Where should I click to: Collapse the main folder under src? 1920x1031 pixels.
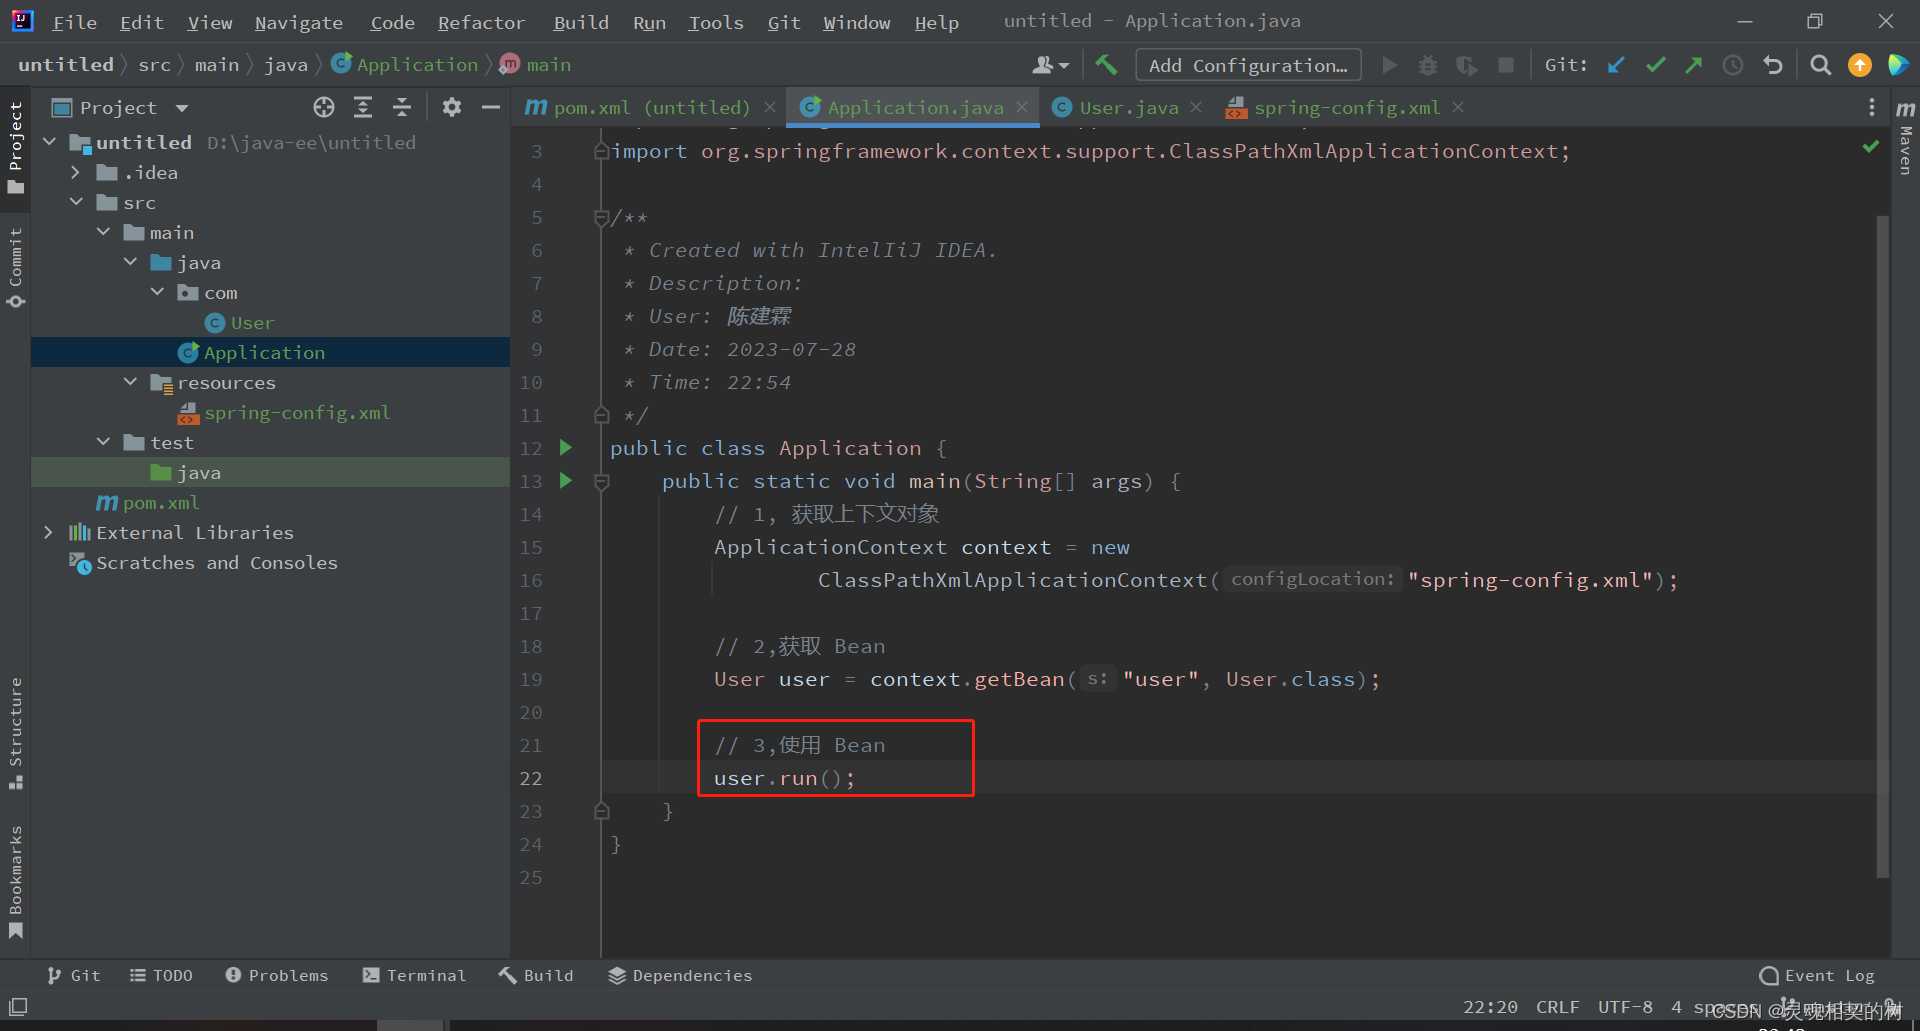point(103,232)
